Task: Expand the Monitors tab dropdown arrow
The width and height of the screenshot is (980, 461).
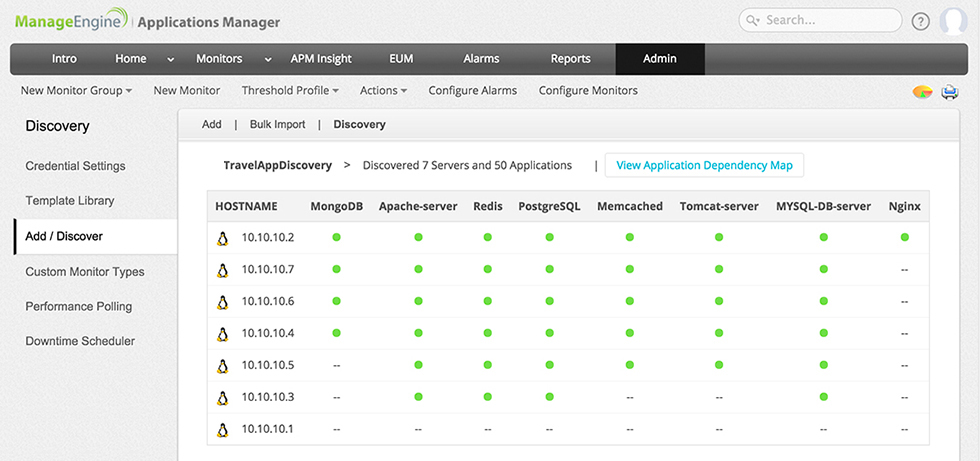Action: coord(268,60)
